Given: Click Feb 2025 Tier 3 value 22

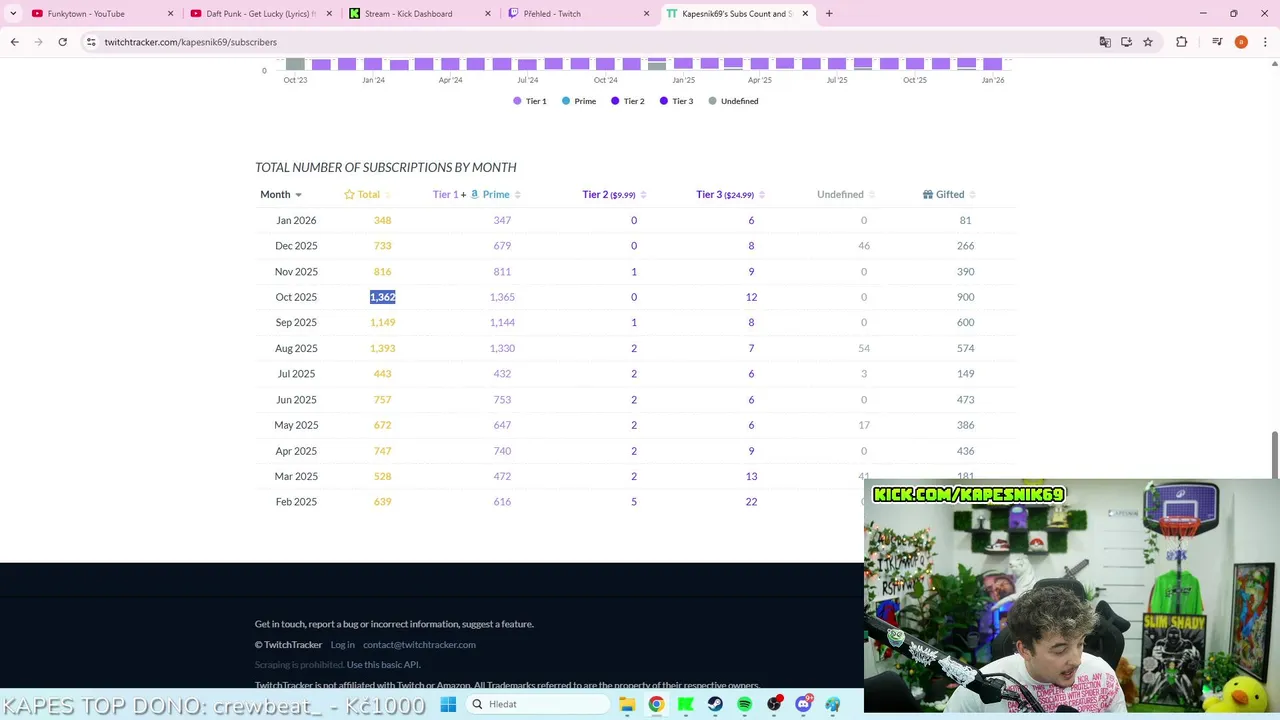Looking at the screenshot, I should pos(751,502).
